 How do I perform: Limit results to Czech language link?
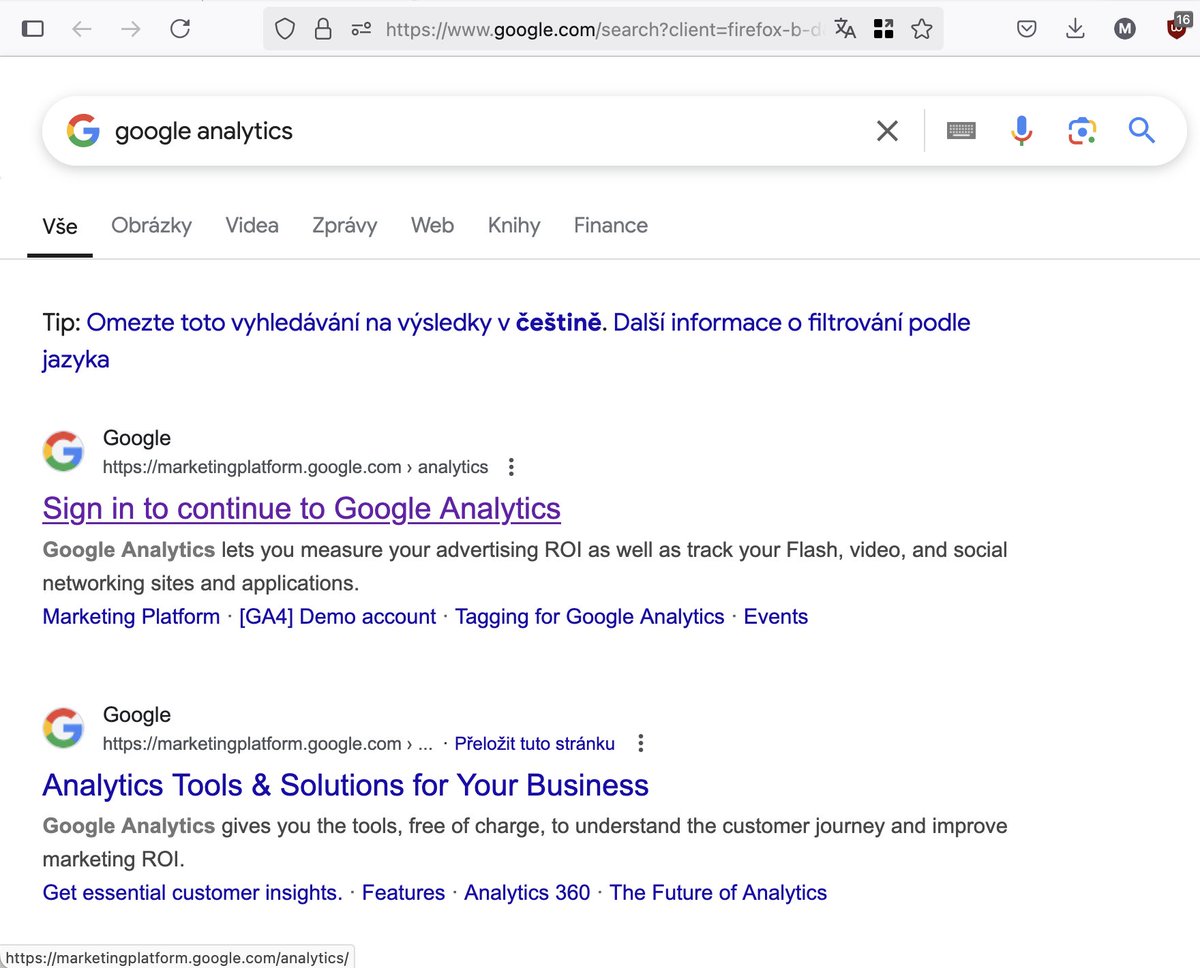coord(344,323)
